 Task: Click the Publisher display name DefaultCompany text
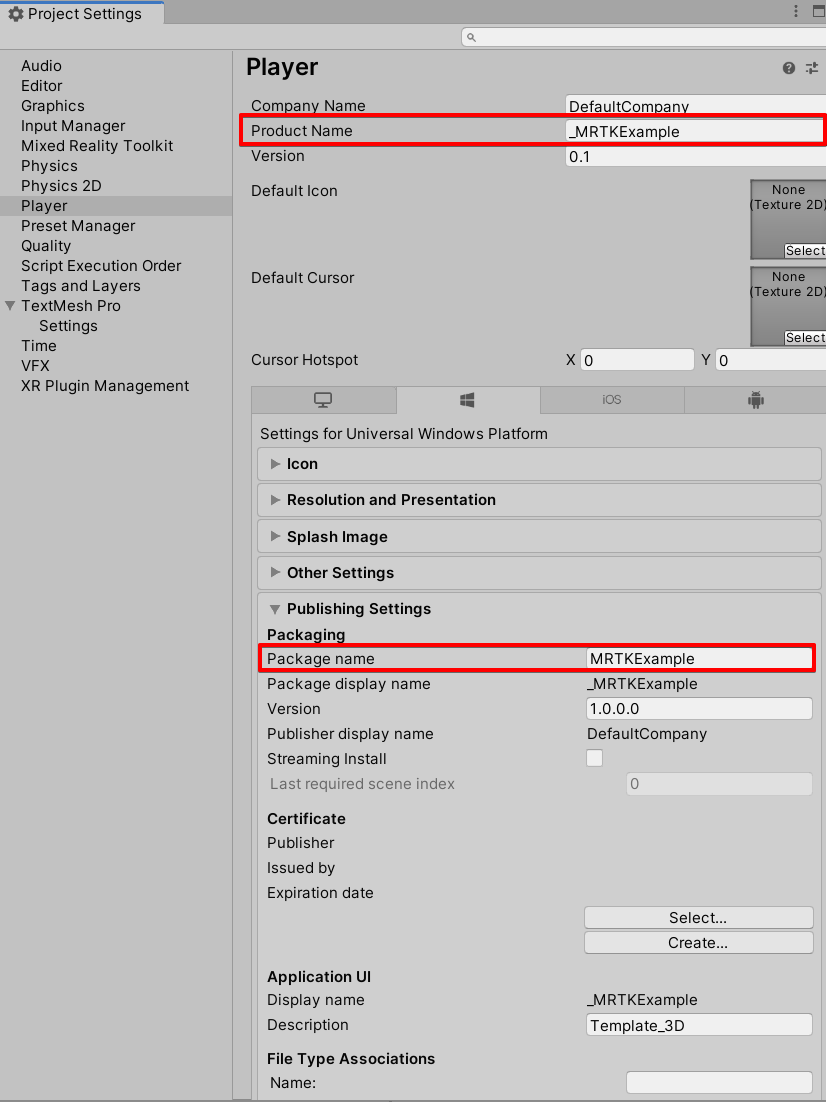[647, 734]
